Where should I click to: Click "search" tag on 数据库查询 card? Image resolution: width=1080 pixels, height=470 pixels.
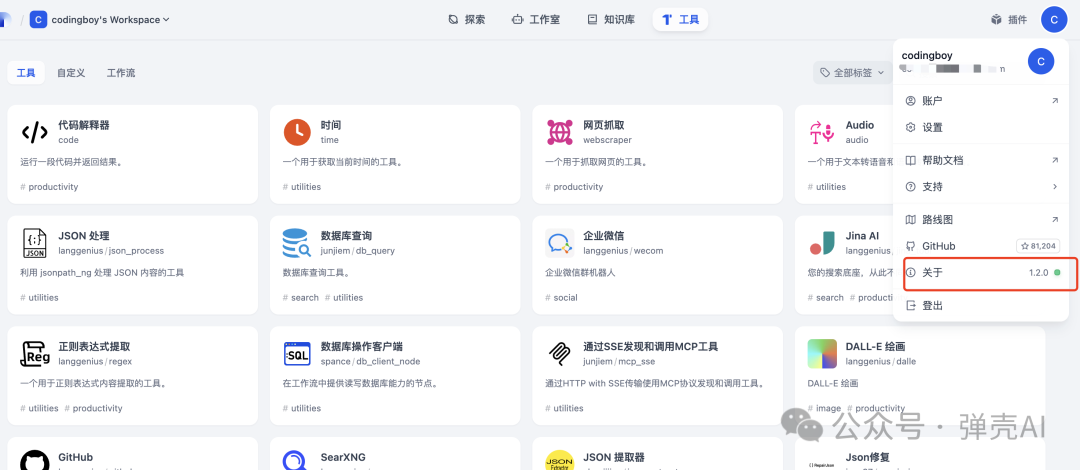[304, 298]
